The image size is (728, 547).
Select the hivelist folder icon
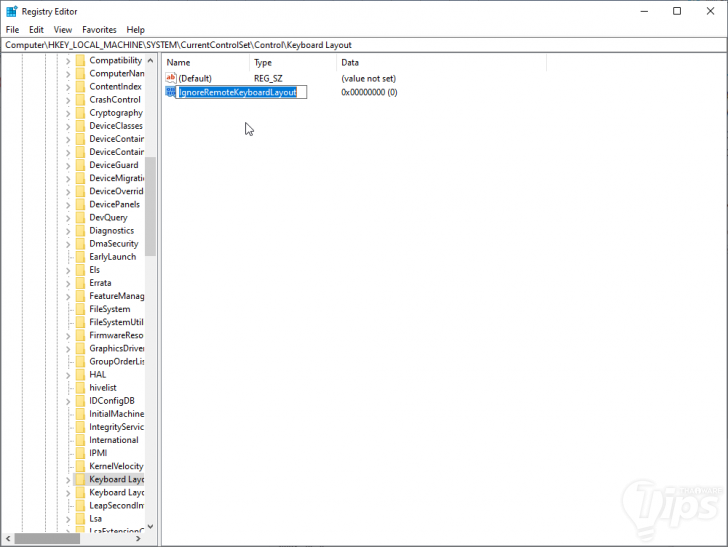(81, 388)
